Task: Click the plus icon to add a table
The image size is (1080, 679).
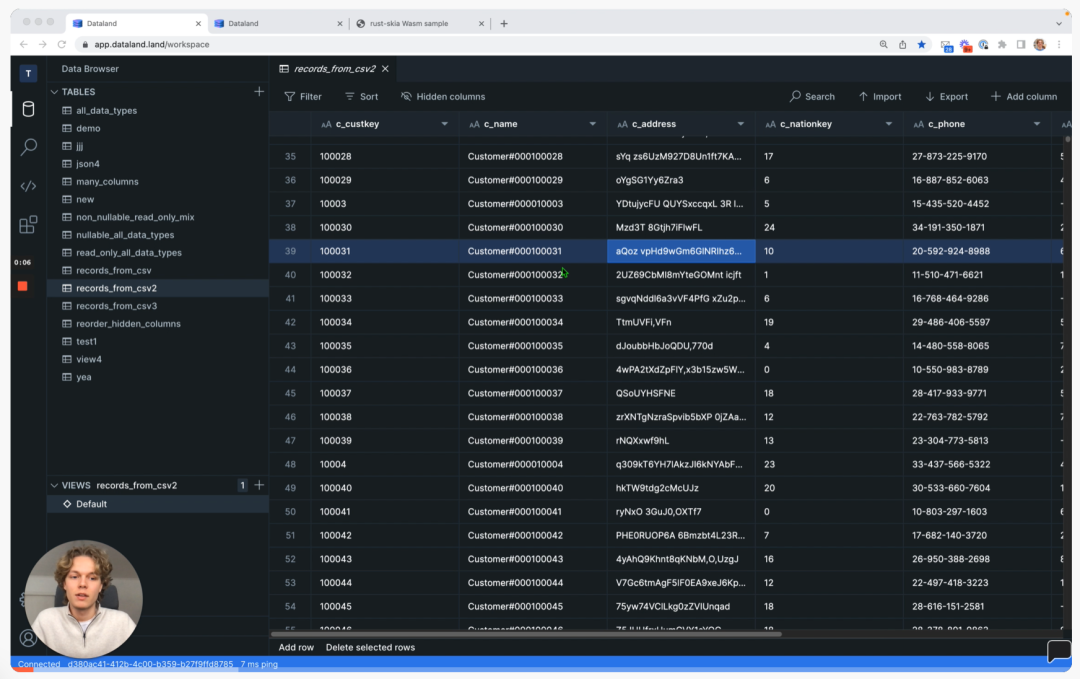Action: (259, 92)
